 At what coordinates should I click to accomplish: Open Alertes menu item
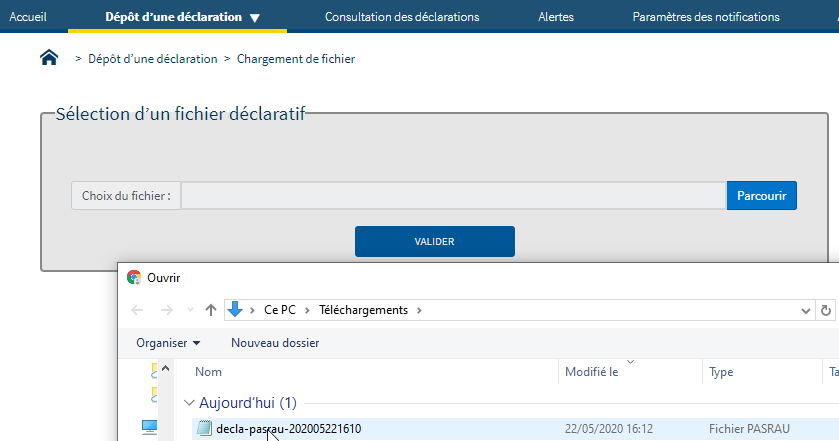point(556,17)
